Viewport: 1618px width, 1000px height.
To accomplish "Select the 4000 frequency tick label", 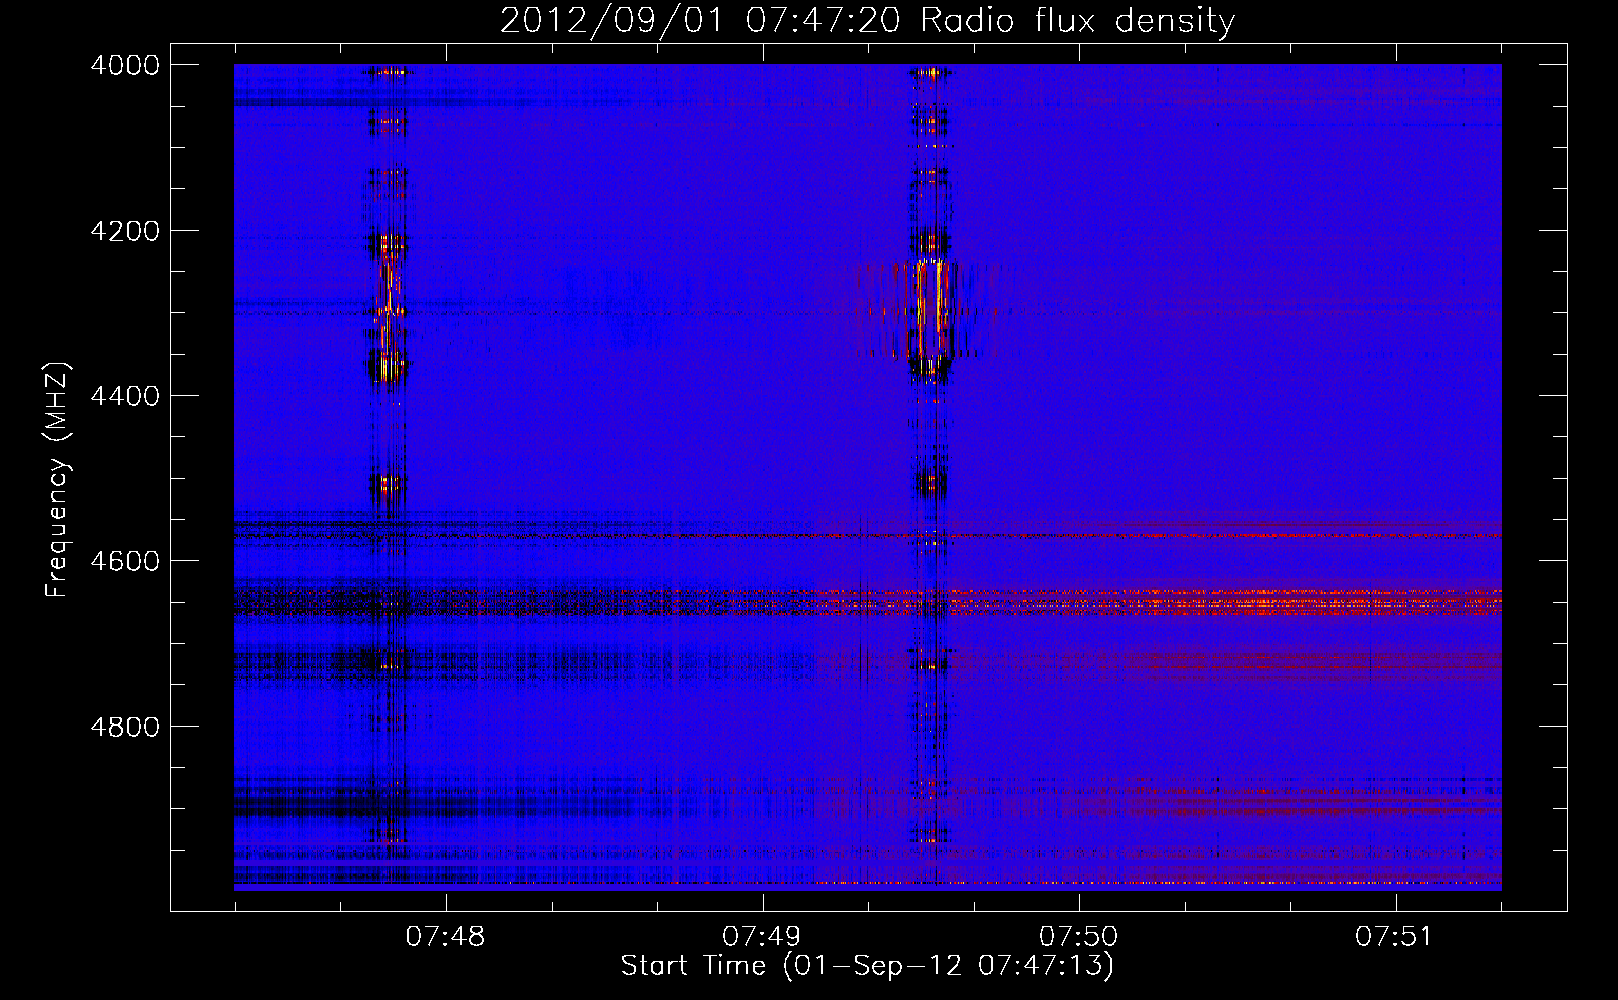I will point(125,65).
